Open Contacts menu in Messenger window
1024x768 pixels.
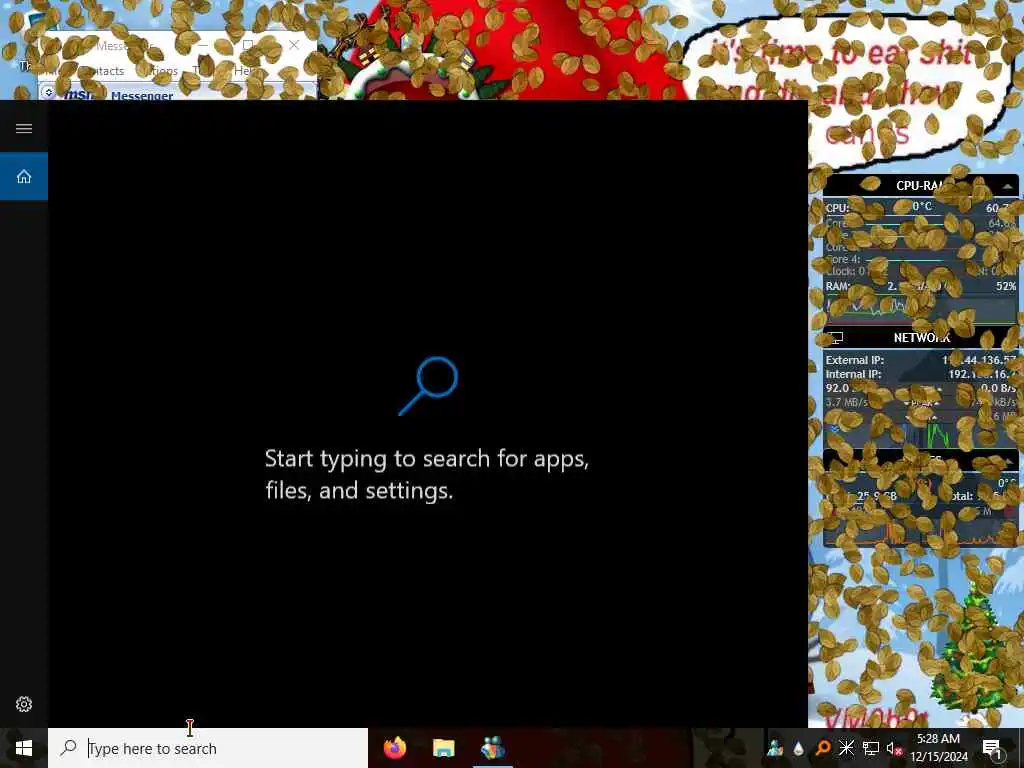point(104,71)
